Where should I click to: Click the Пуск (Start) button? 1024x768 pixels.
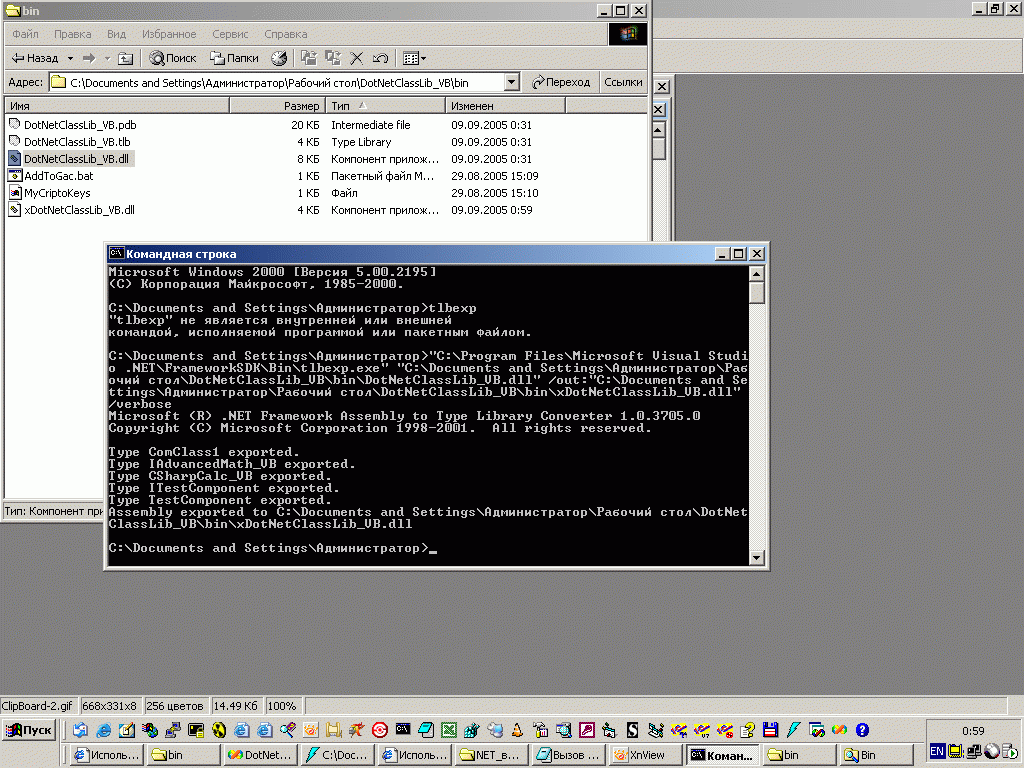[29, 730]
